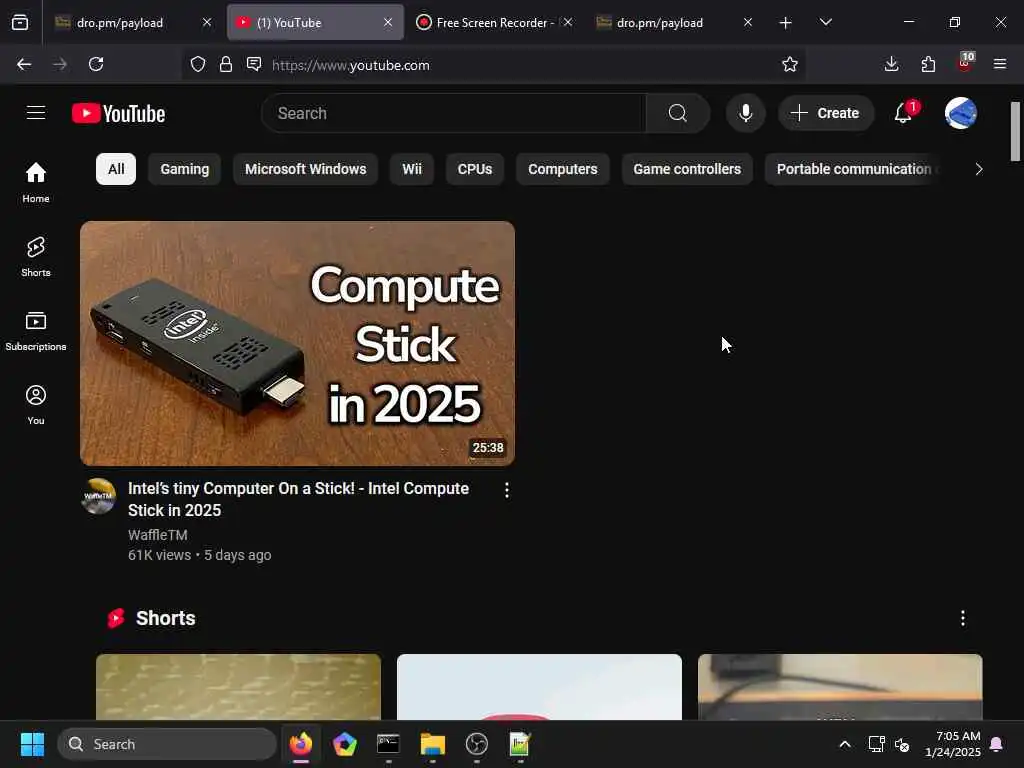Open File Explorer from the taskbar
Viewport: 1024px width, 768px height.
coord(432,744)
